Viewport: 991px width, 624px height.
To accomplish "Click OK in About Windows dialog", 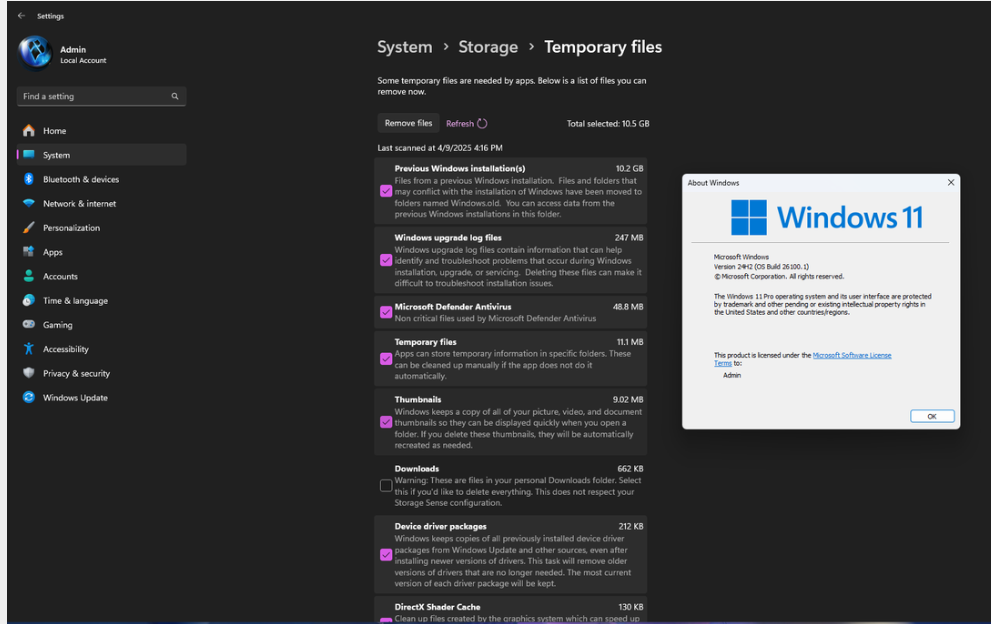I will (x=932, y=416).
